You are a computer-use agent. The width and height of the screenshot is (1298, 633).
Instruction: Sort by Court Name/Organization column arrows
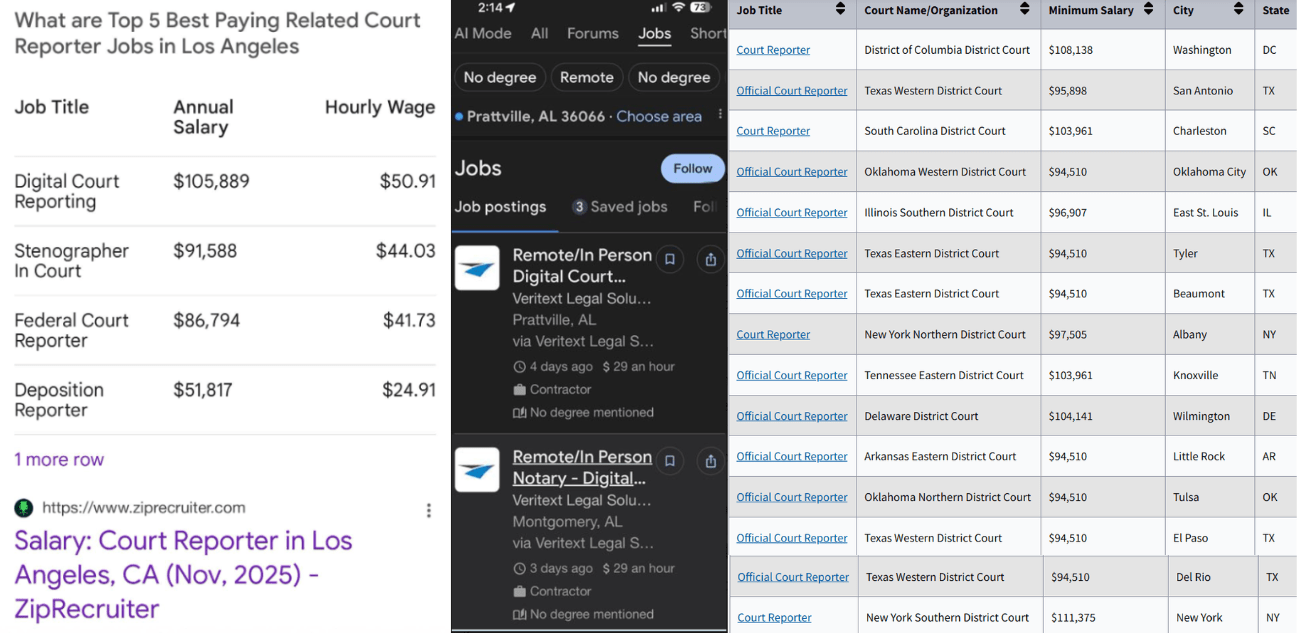(1024, 10)
